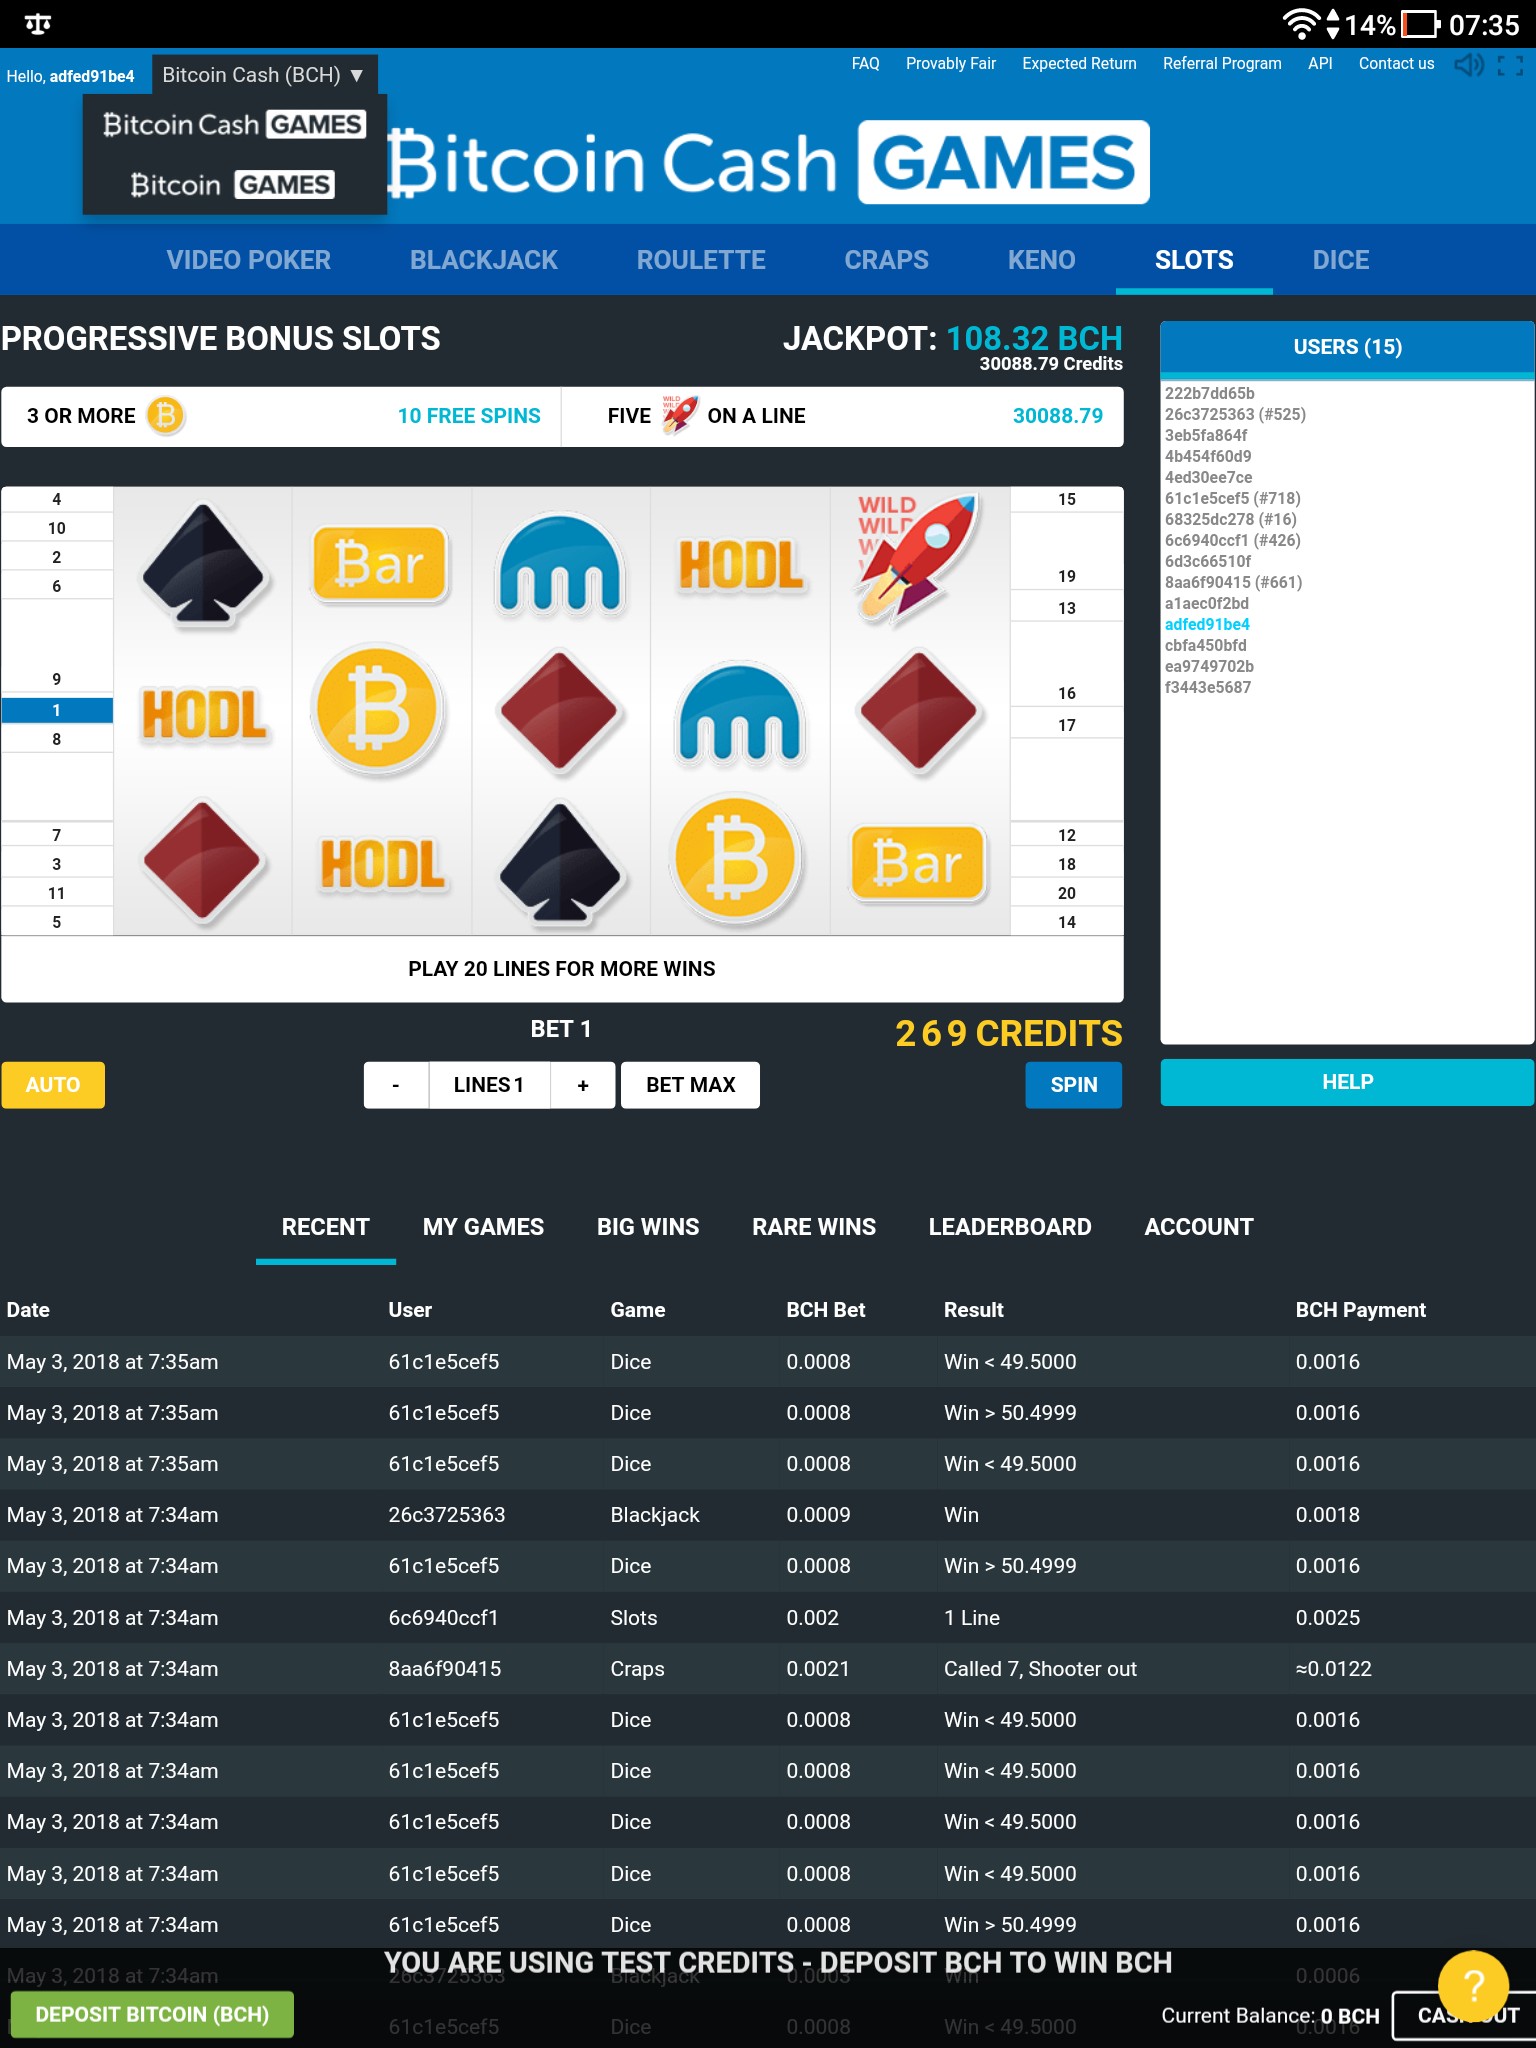Click the Users (15) panel header
The width and height of the screenshot is (1536, 2048).
pyautogui.click(x=1347, y=347)
